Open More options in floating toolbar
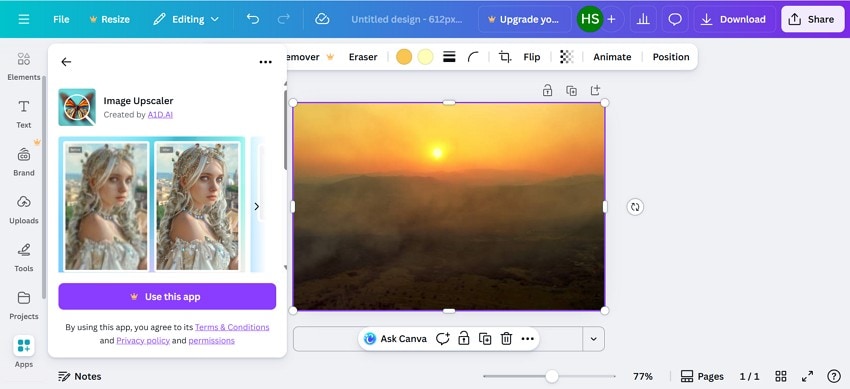850x389 pixels. [527, 339]
